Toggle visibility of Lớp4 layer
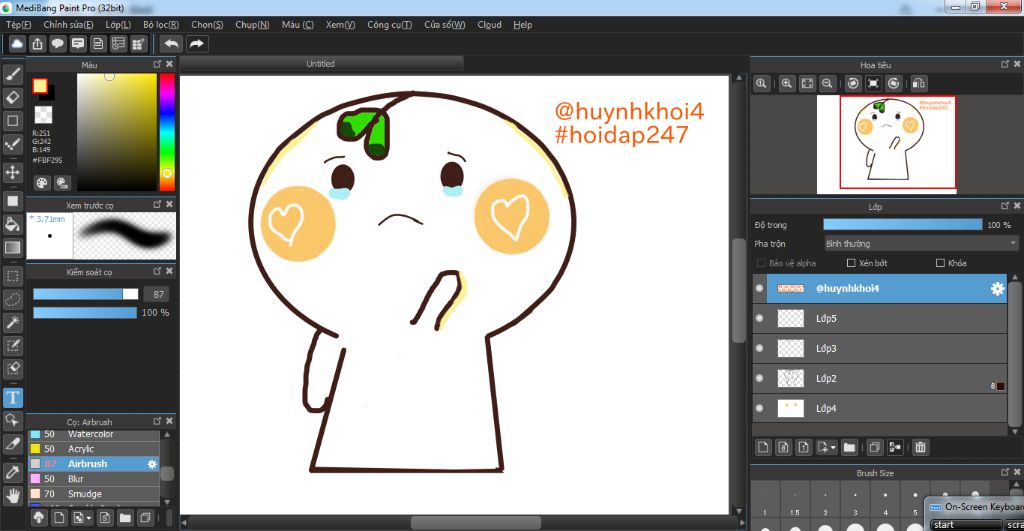Image resolution: width=1024 pixels, height=531 pixels. 760,408
